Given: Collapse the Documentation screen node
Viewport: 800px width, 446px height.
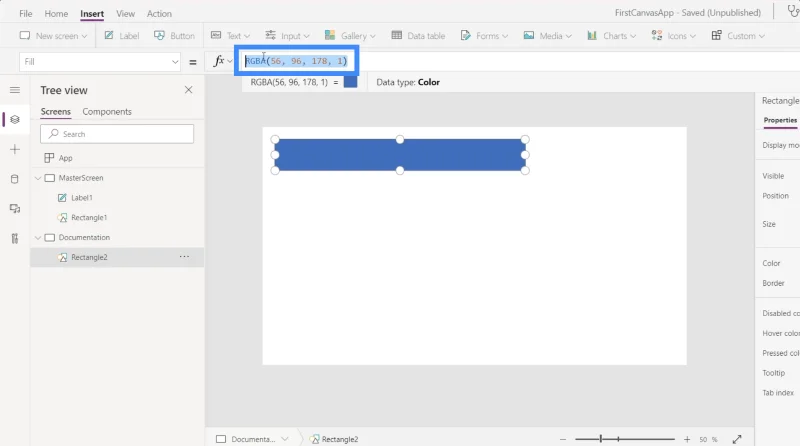Looking at the screenshot, I should [x=38, y=238].
